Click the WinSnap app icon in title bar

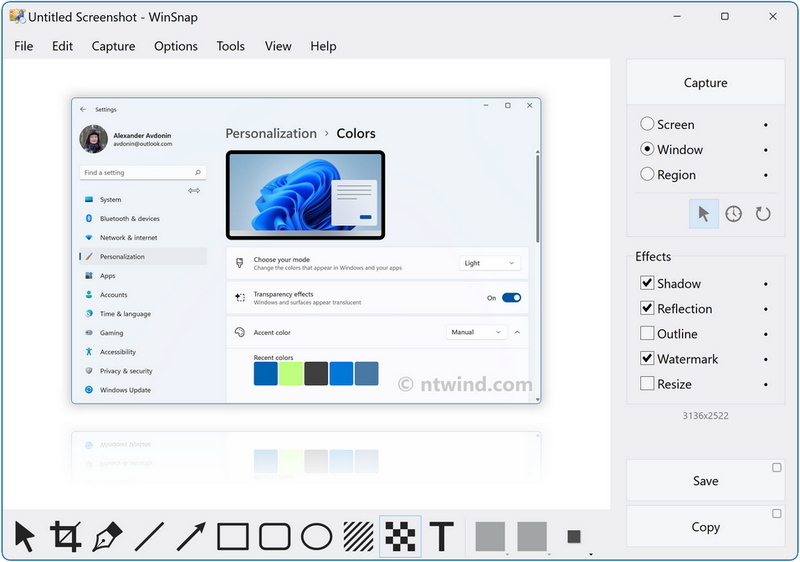pos(17,16)
